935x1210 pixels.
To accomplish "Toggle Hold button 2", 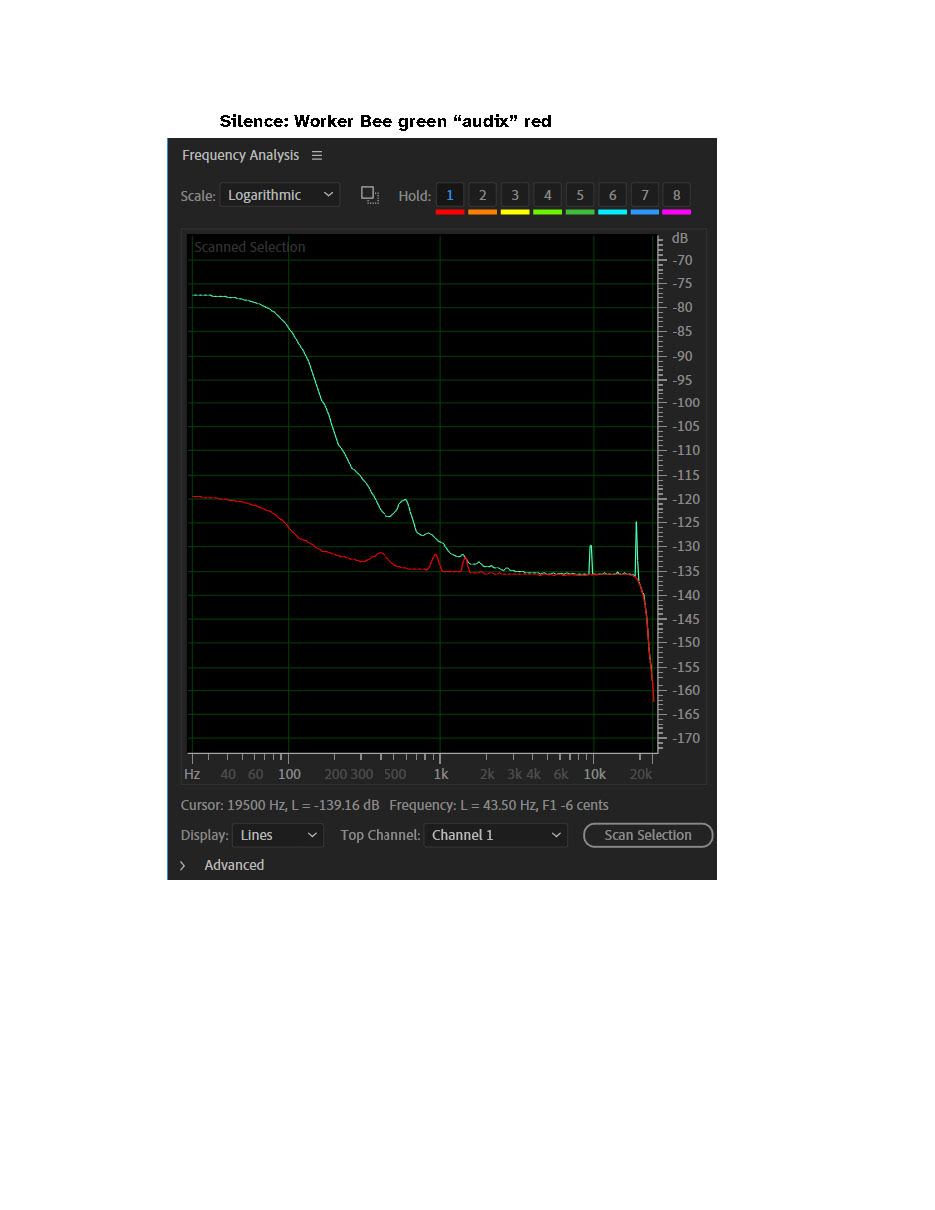I will 482,195.
